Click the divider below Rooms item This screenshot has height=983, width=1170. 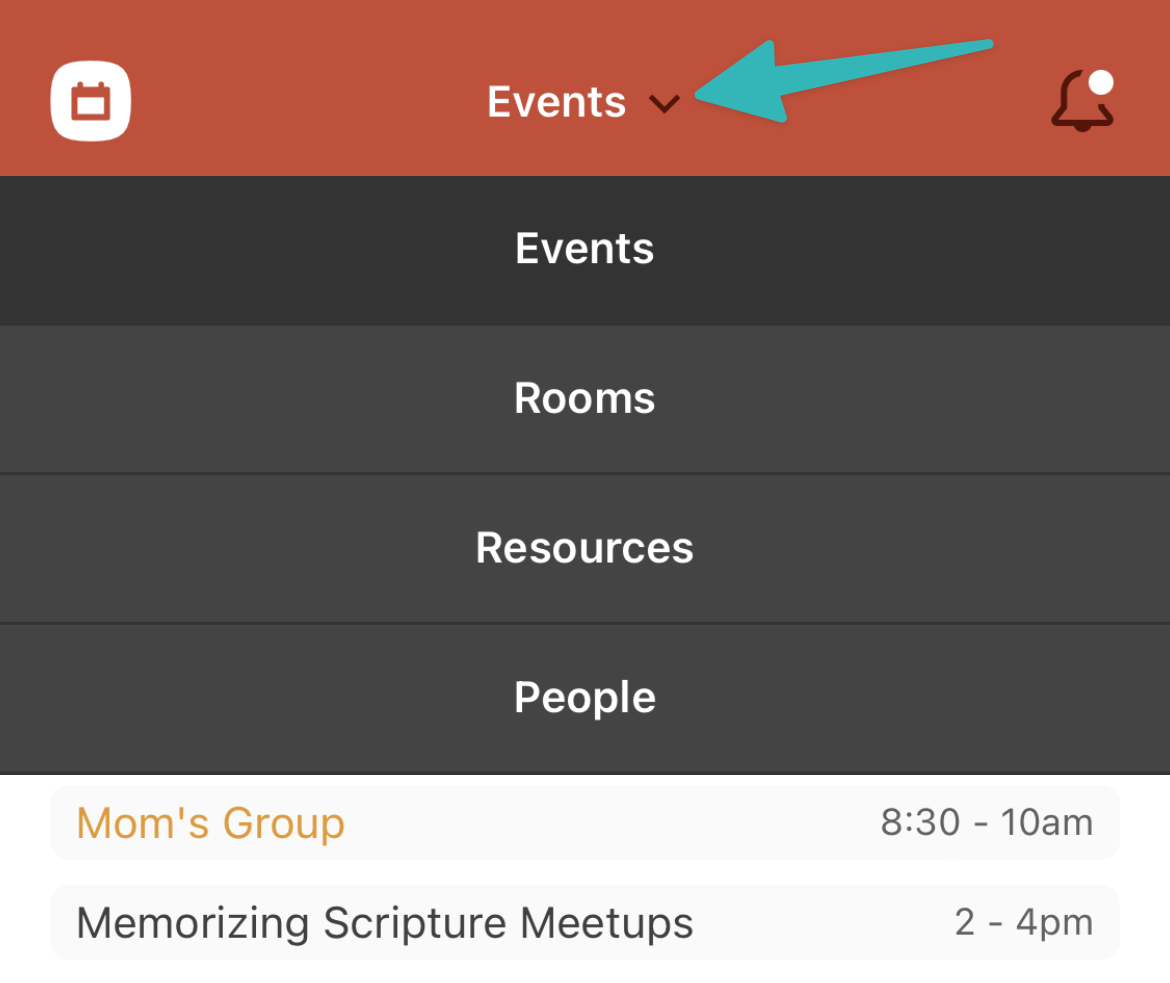pyautogui.click(x=585, y=473)
